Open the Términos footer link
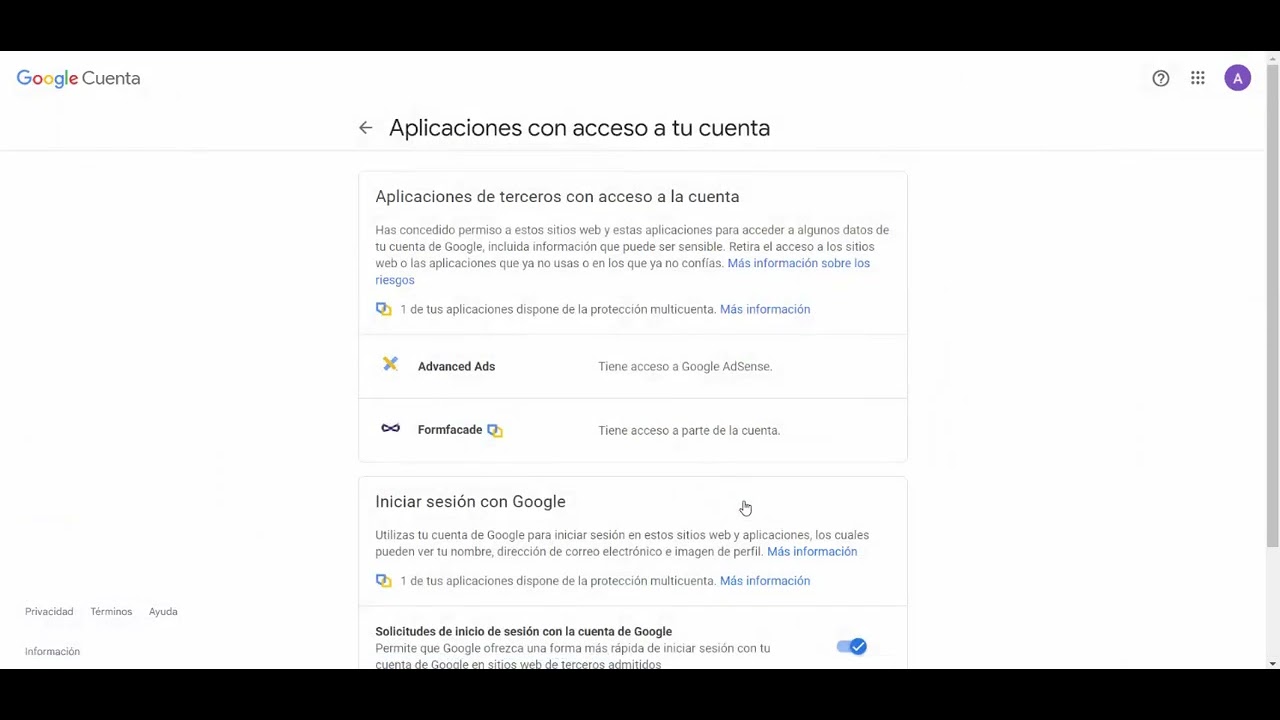The width and height of the screenshot is (1280, 720). (x=111, y=612)
